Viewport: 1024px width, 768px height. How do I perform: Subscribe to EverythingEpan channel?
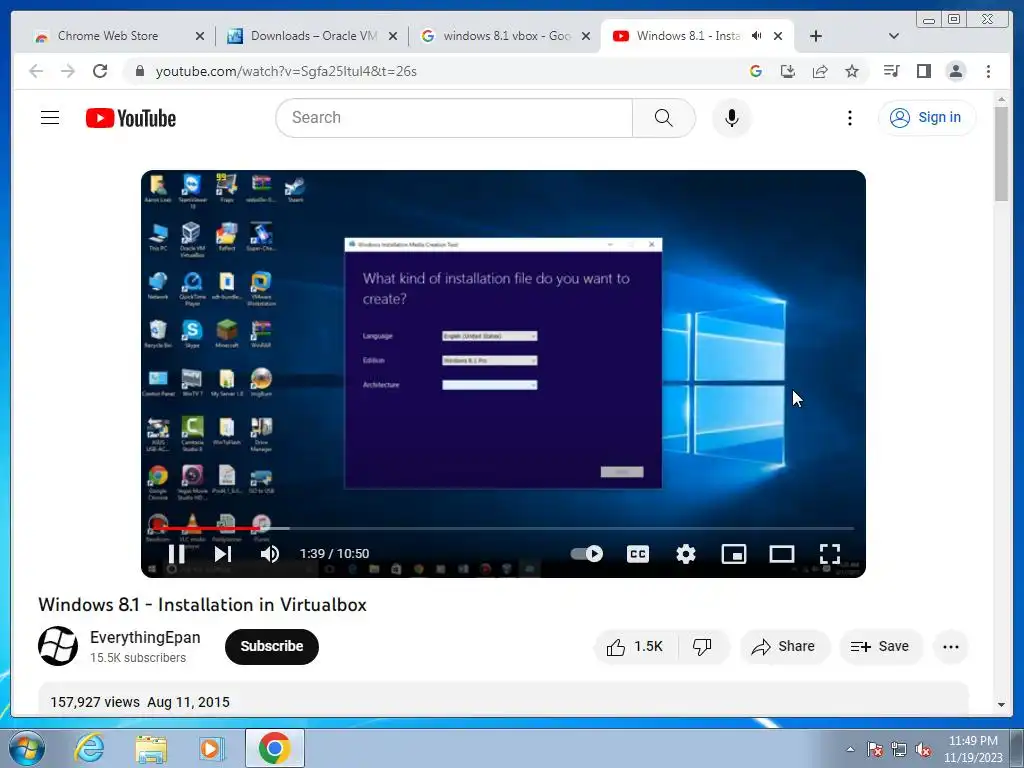[x=272, y=647]
